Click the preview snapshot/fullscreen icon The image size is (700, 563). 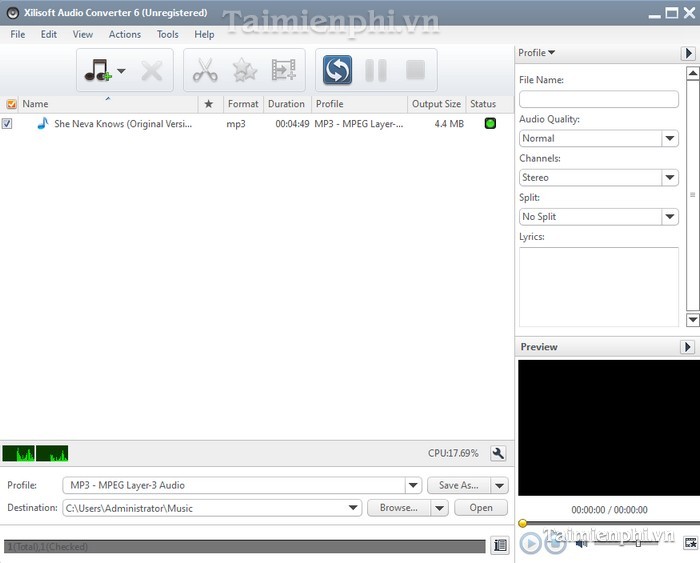click(x=690, y=543)
